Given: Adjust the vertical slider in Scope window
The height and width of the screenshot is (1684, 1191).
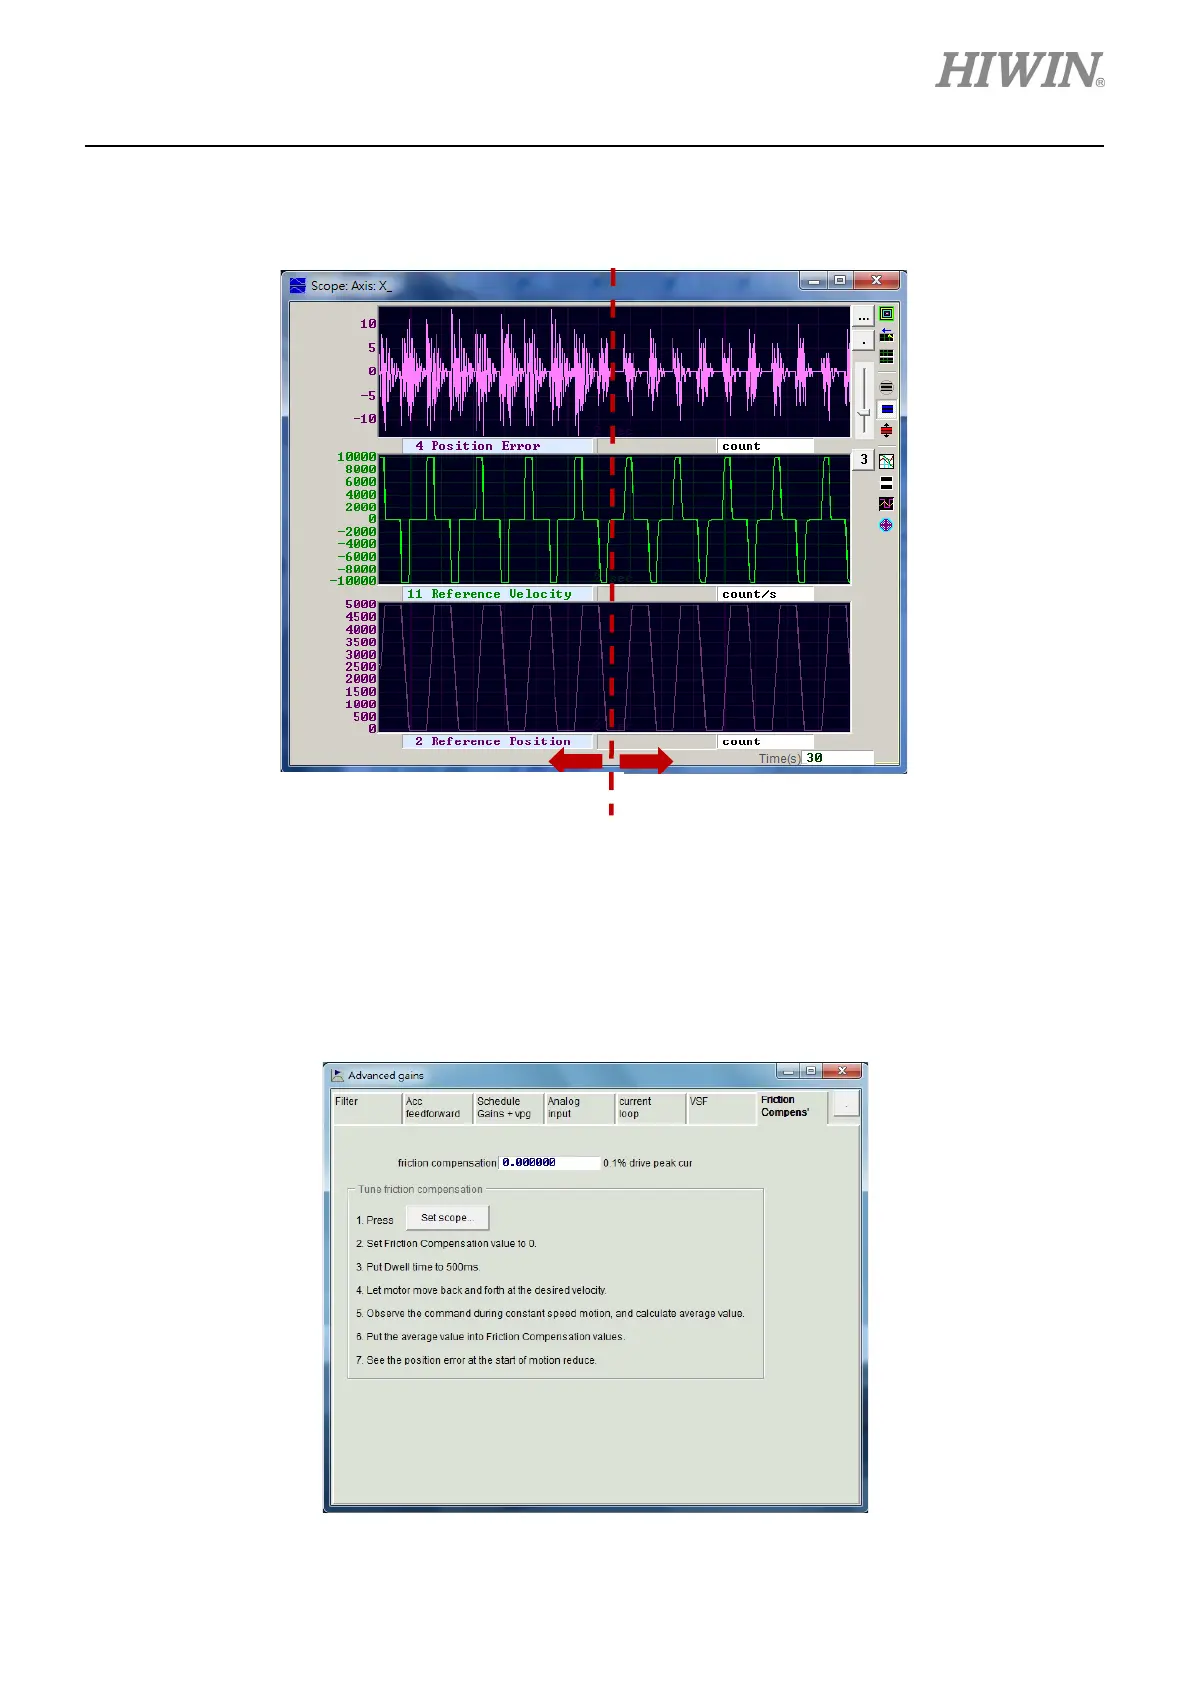Looking at the screenshot, I should [x=864, y=399].
